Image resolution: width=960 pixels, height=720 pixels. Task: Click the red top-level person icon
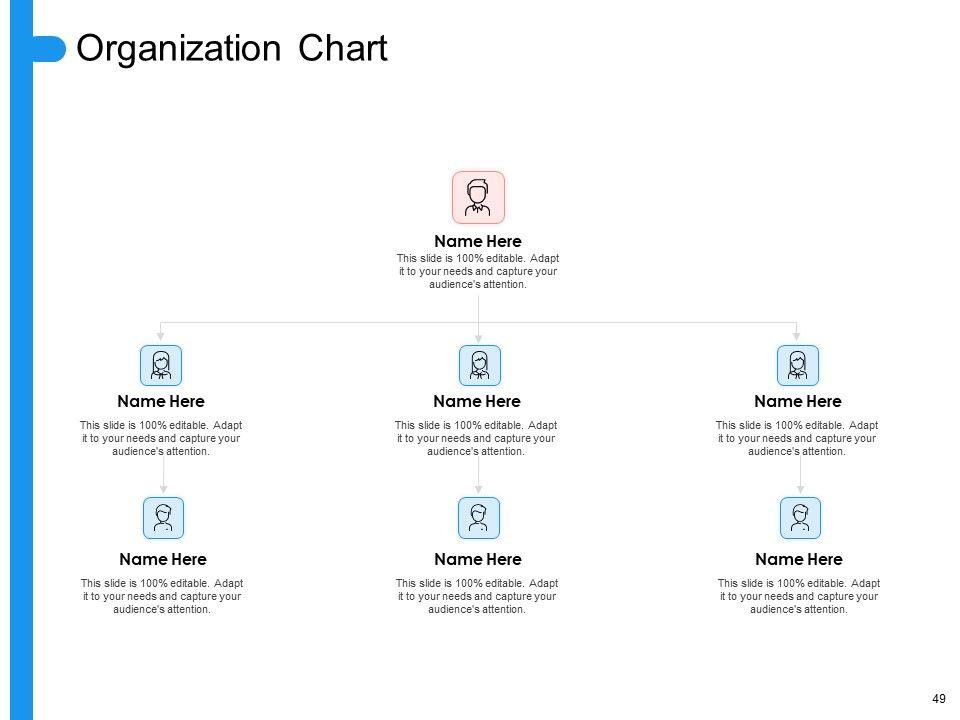(478, 197)
